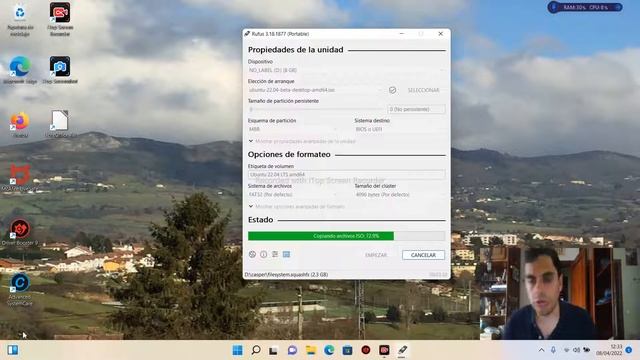Open taskbar Search

point(256,350)
